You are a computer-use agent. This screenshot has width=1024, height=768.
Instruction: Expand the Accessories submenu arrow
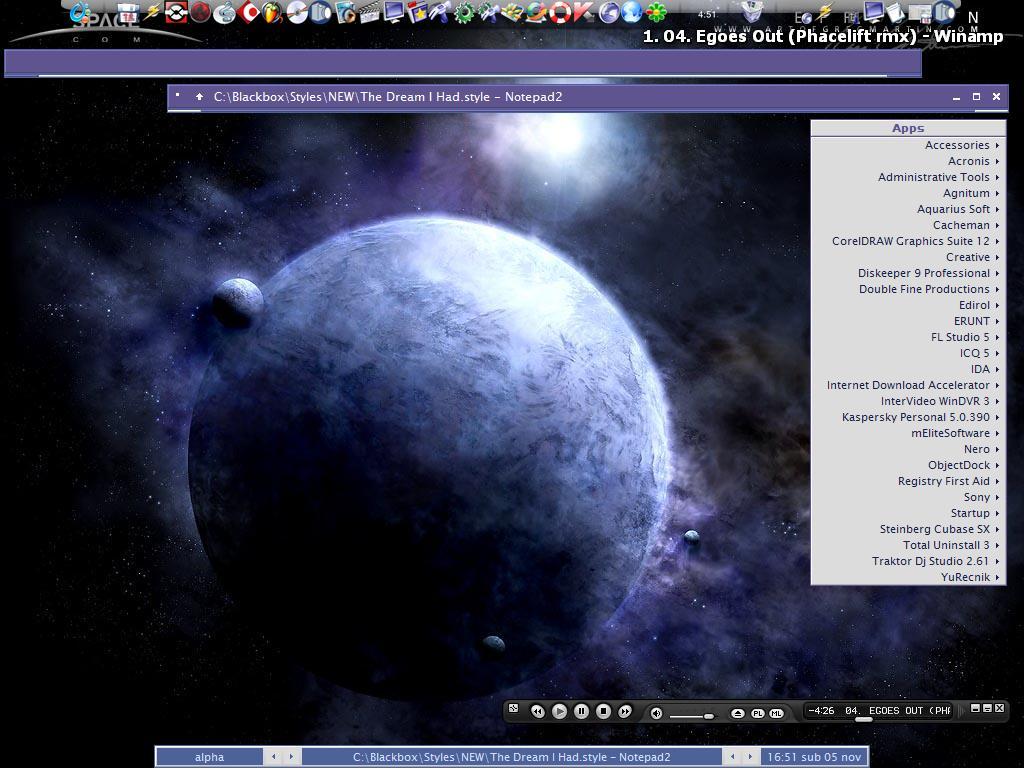(x=997, y=146)
